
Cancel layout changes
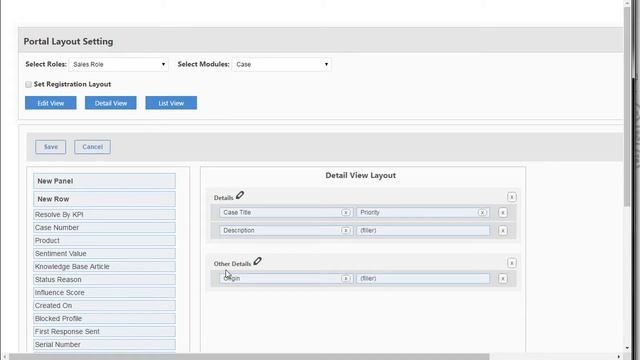[92, 147]
